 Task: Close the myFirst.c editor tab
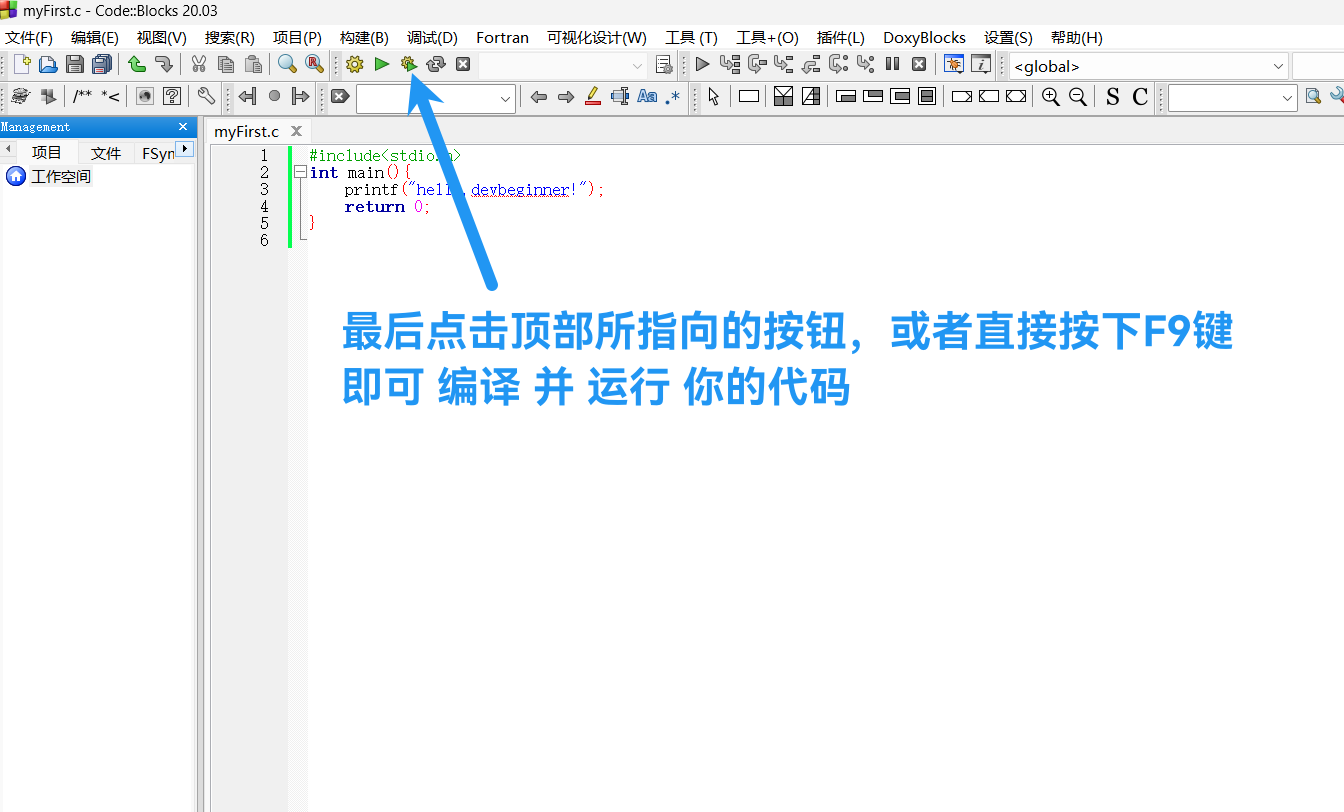pyautogui.click(x=296, y=131)
